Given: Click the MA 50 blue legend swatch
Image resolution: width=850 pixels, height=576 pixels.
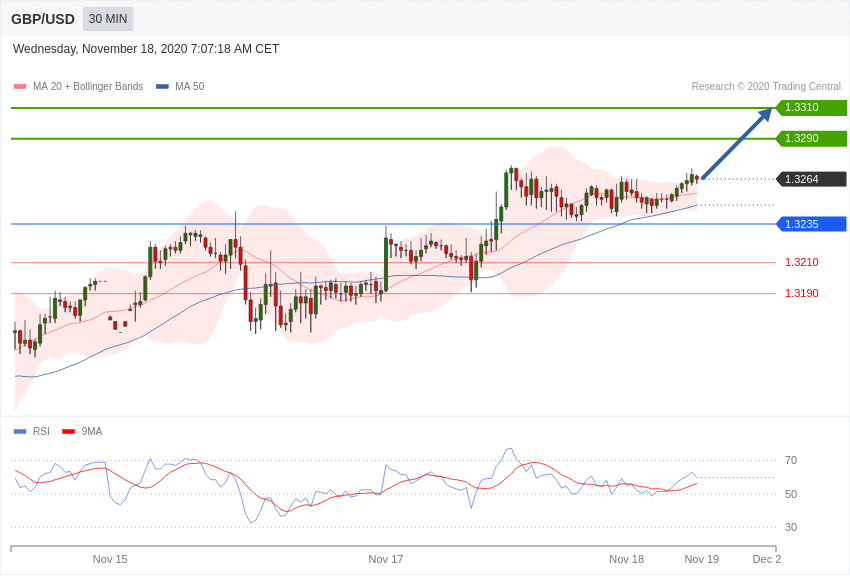Looking at the screenshot, I should [162, 87].
